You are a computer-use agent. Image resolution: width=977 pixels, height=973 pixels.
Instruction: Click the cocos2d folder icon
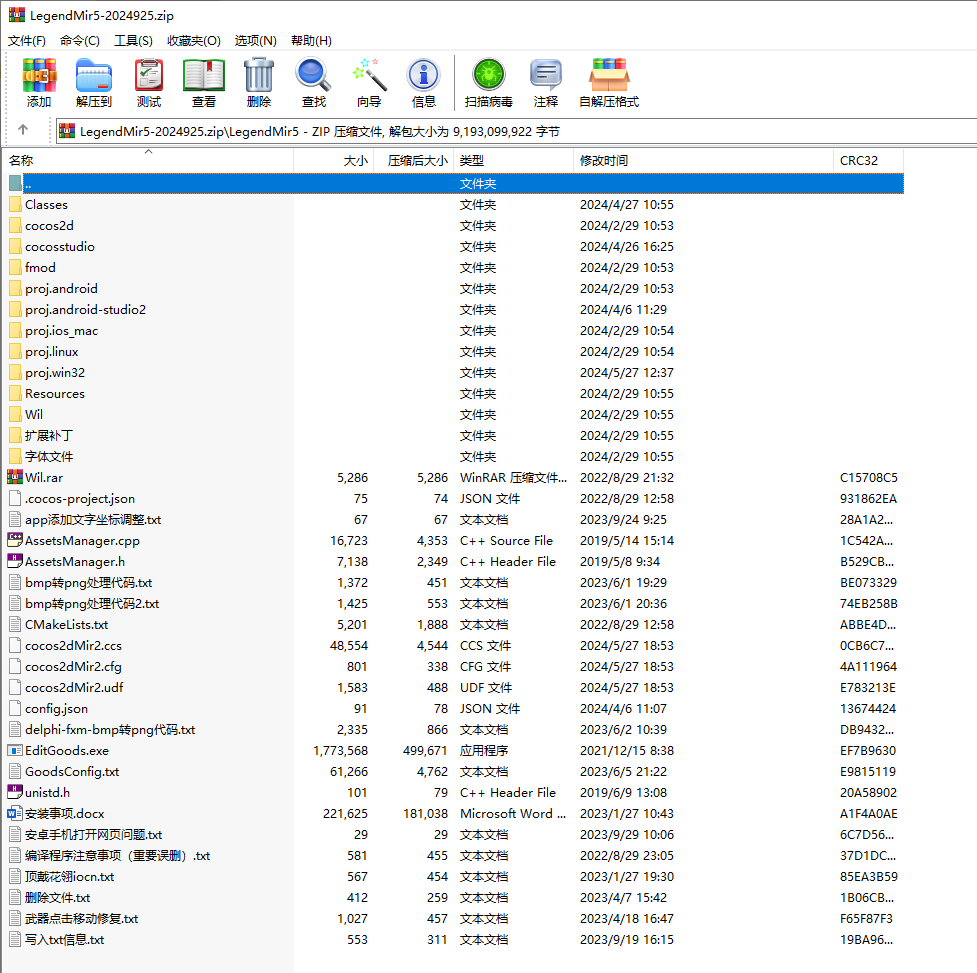pyautogui.click(x=16, y=225)
